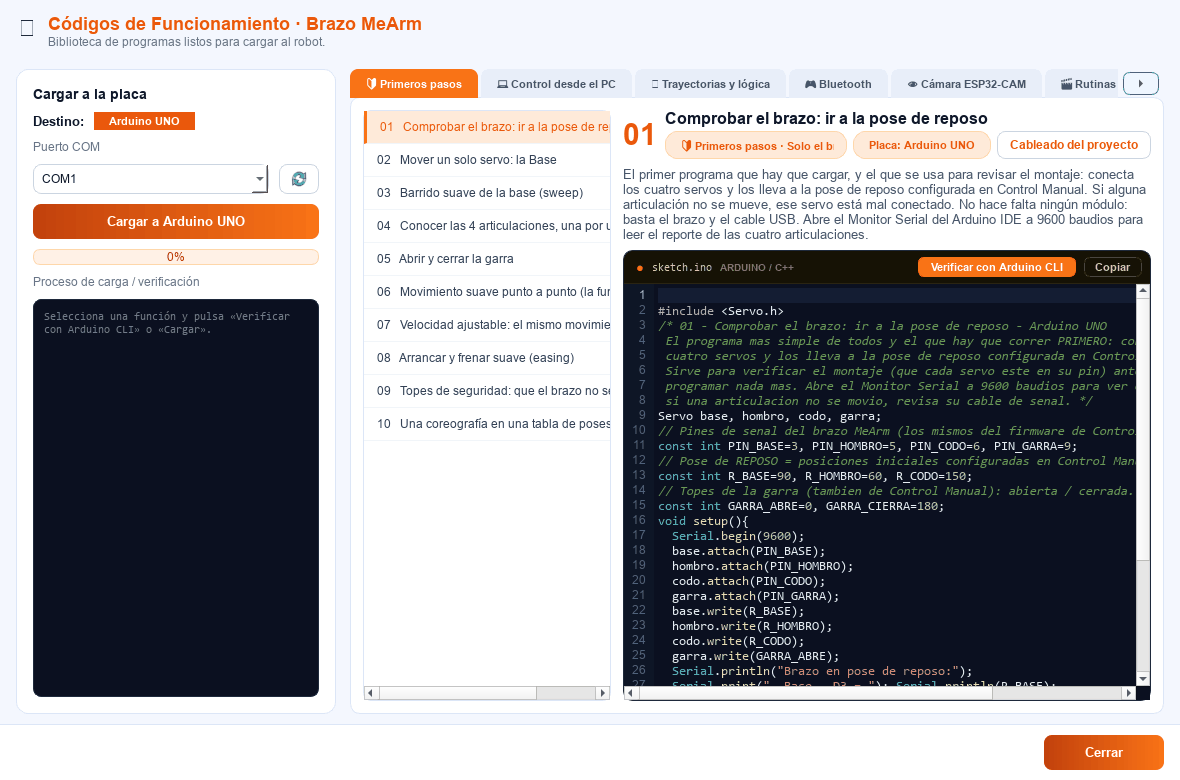Viewport: 1180px width, 780px height.
Task: Click the code editor scroll-down arrow
Action: click(x=1143, y=678)
